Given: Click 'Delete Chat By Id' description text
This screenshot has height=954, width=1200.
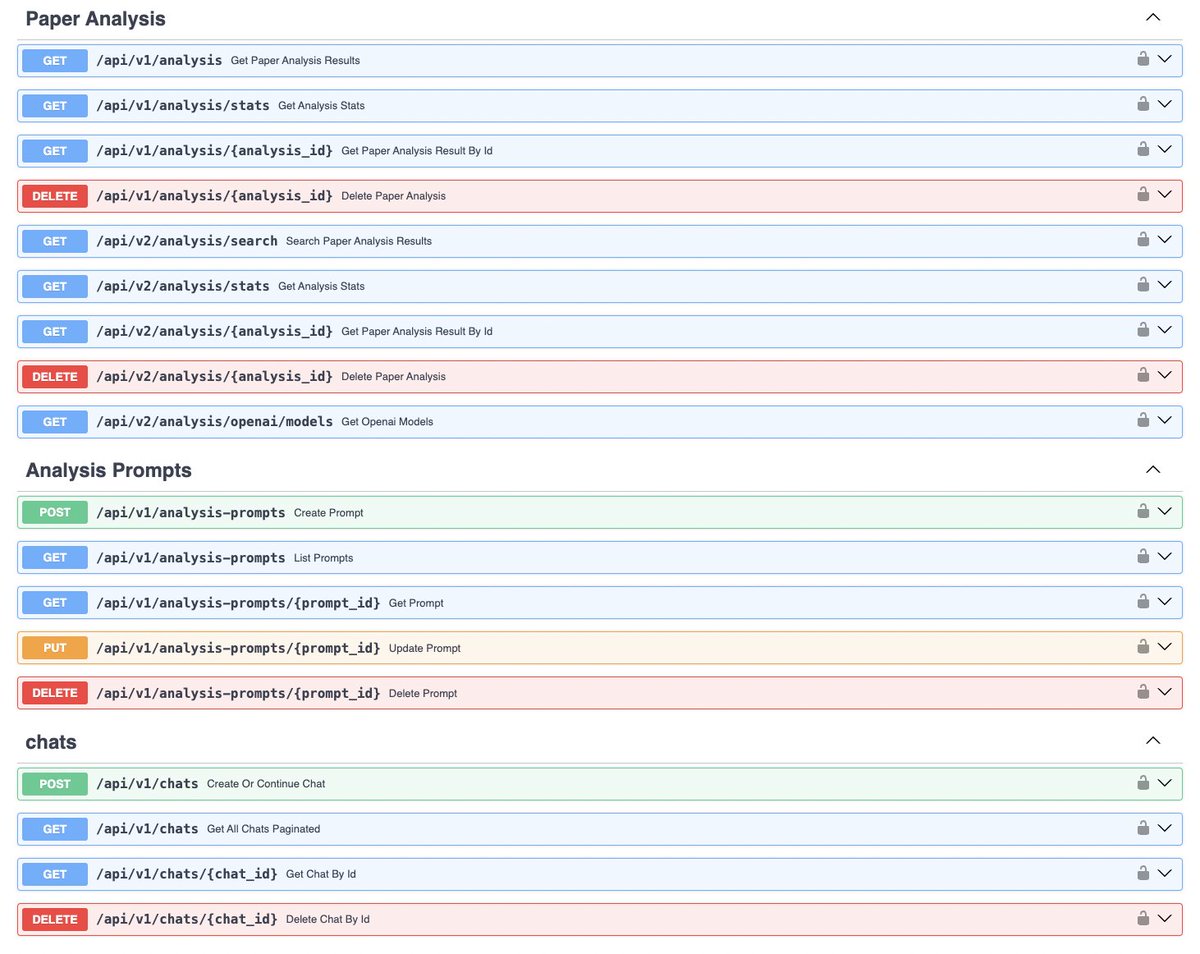Looking at the screenshot, I should (328, 919).
